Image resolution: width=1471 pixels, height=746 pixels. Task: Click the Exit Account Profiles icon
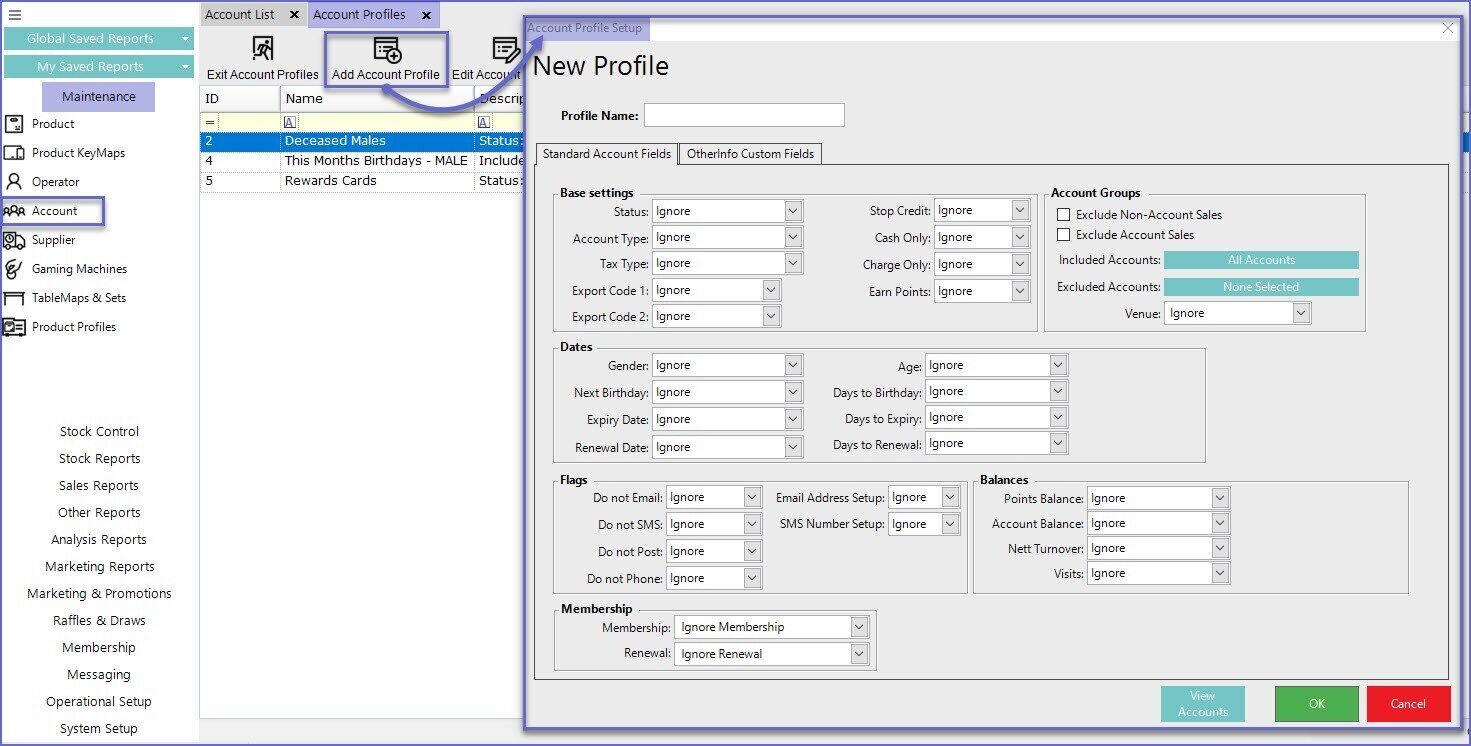point(262,49)
